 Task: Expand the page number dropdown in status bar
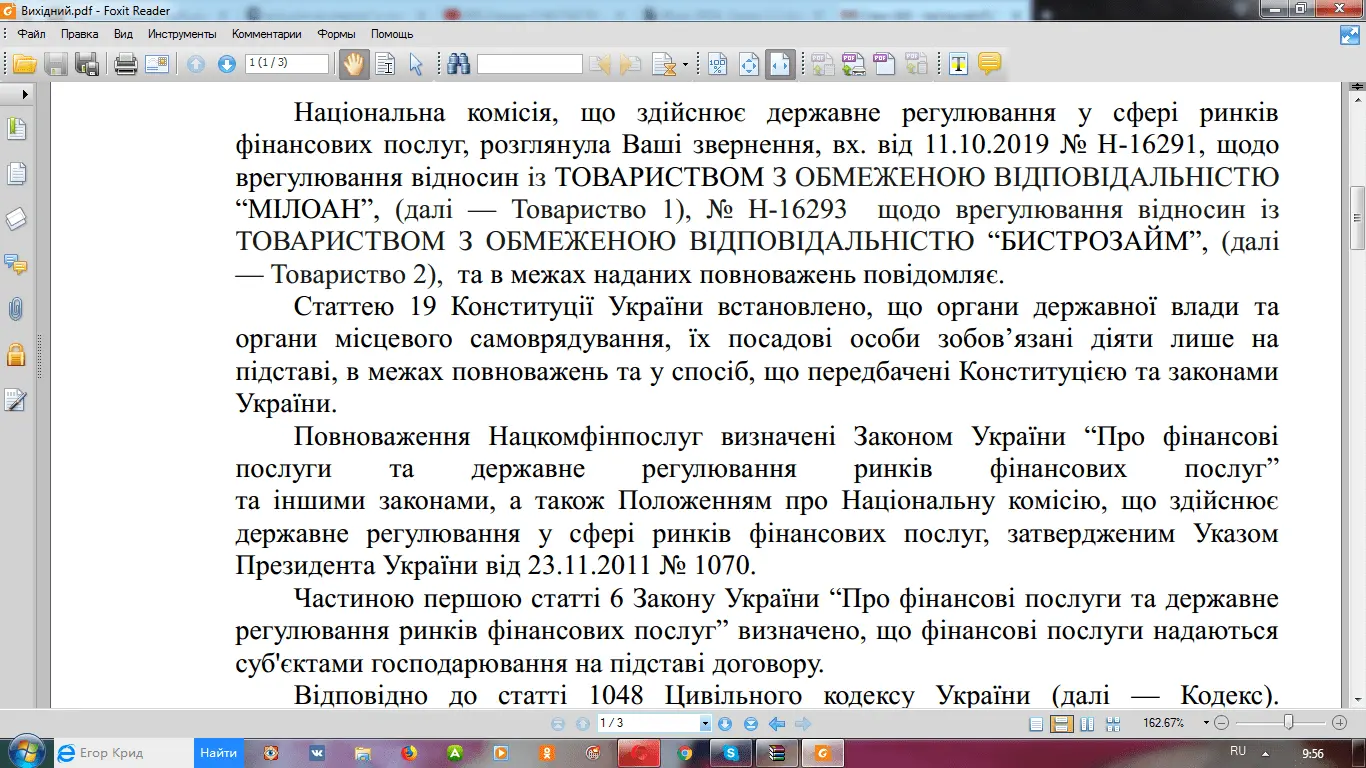[705, 723]
